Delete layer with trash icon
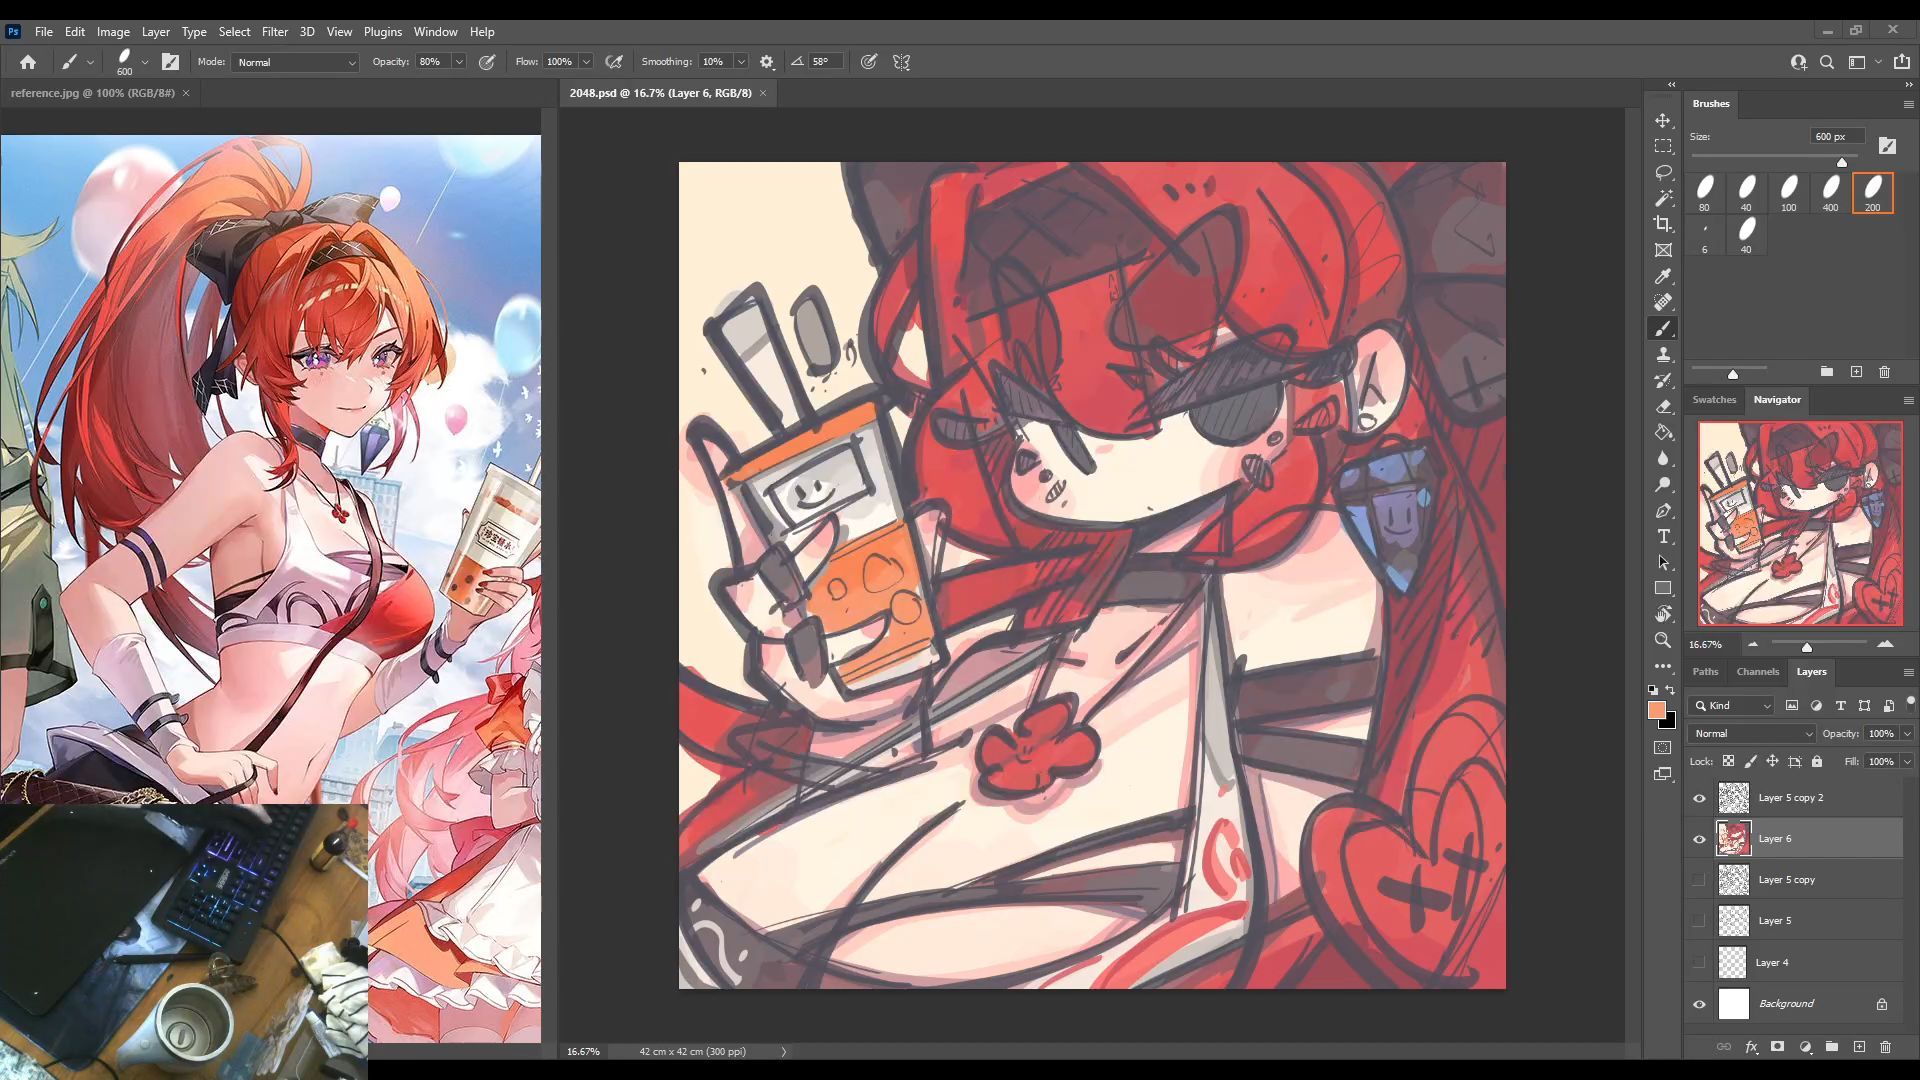Image resolution: width=1920 pixels, height=1080 pixels. point(1886,1047)
